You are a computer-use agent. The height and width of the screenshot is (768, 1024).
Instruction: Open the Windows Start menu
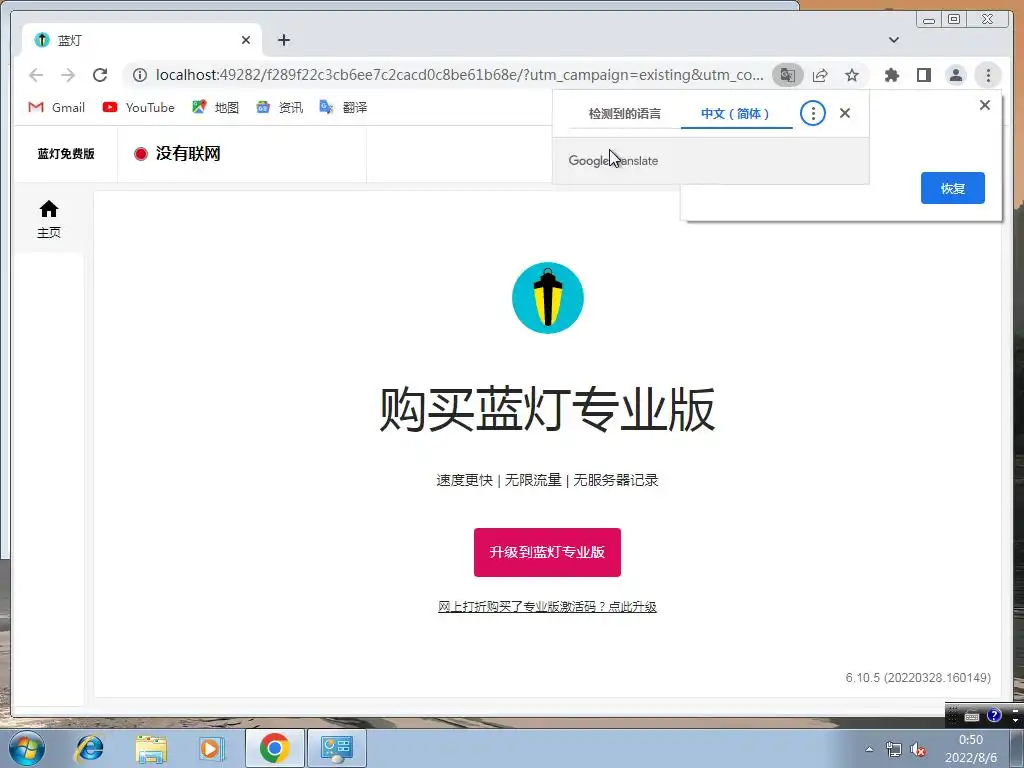coord(26,748)
